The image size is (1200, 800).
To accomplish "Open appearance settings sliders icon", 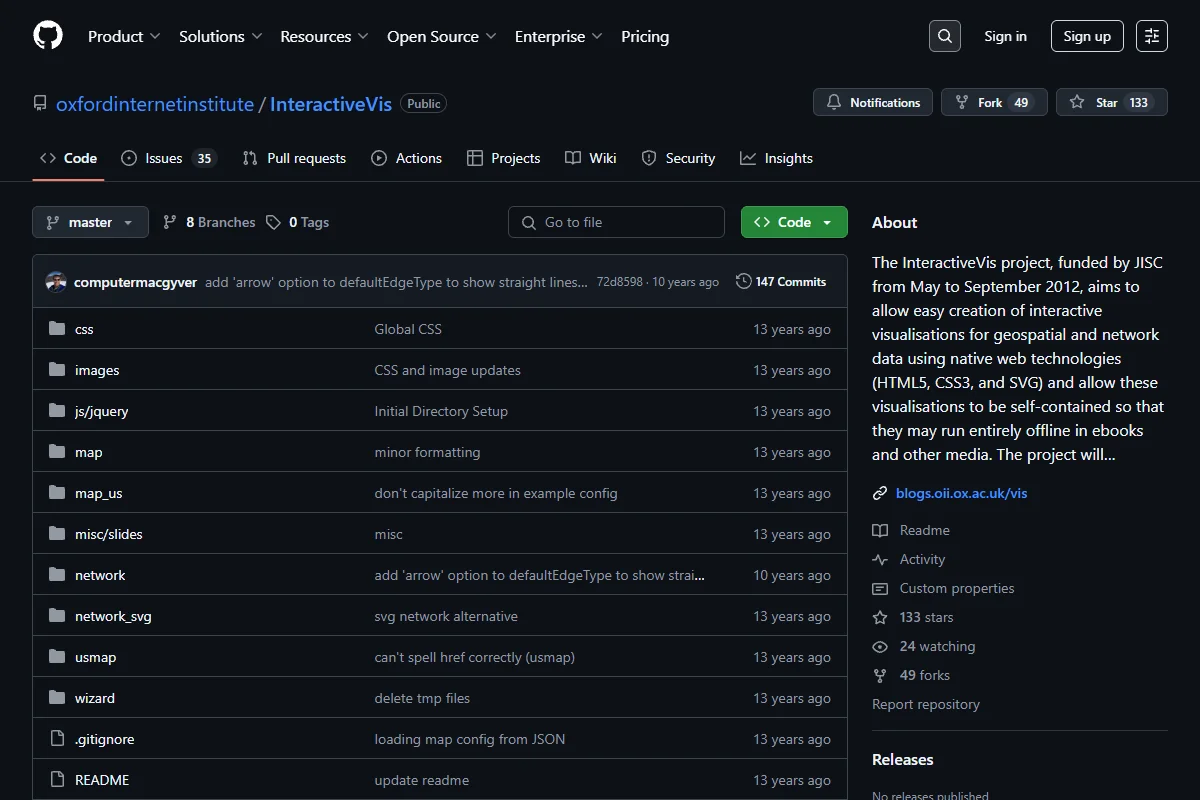I will pos(1152,36).
